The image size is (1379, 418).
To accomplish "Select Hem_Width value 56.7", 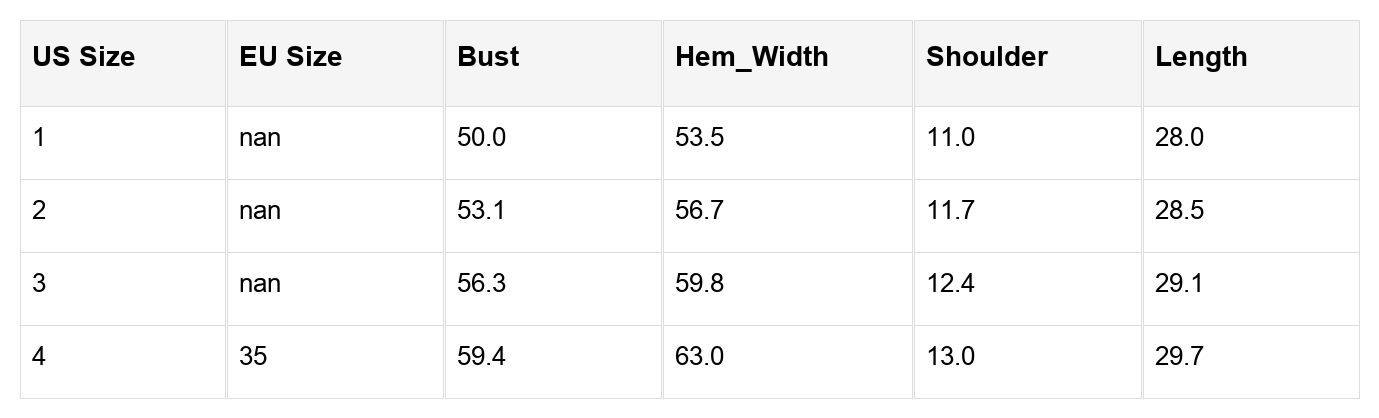I will click(788, 216).
